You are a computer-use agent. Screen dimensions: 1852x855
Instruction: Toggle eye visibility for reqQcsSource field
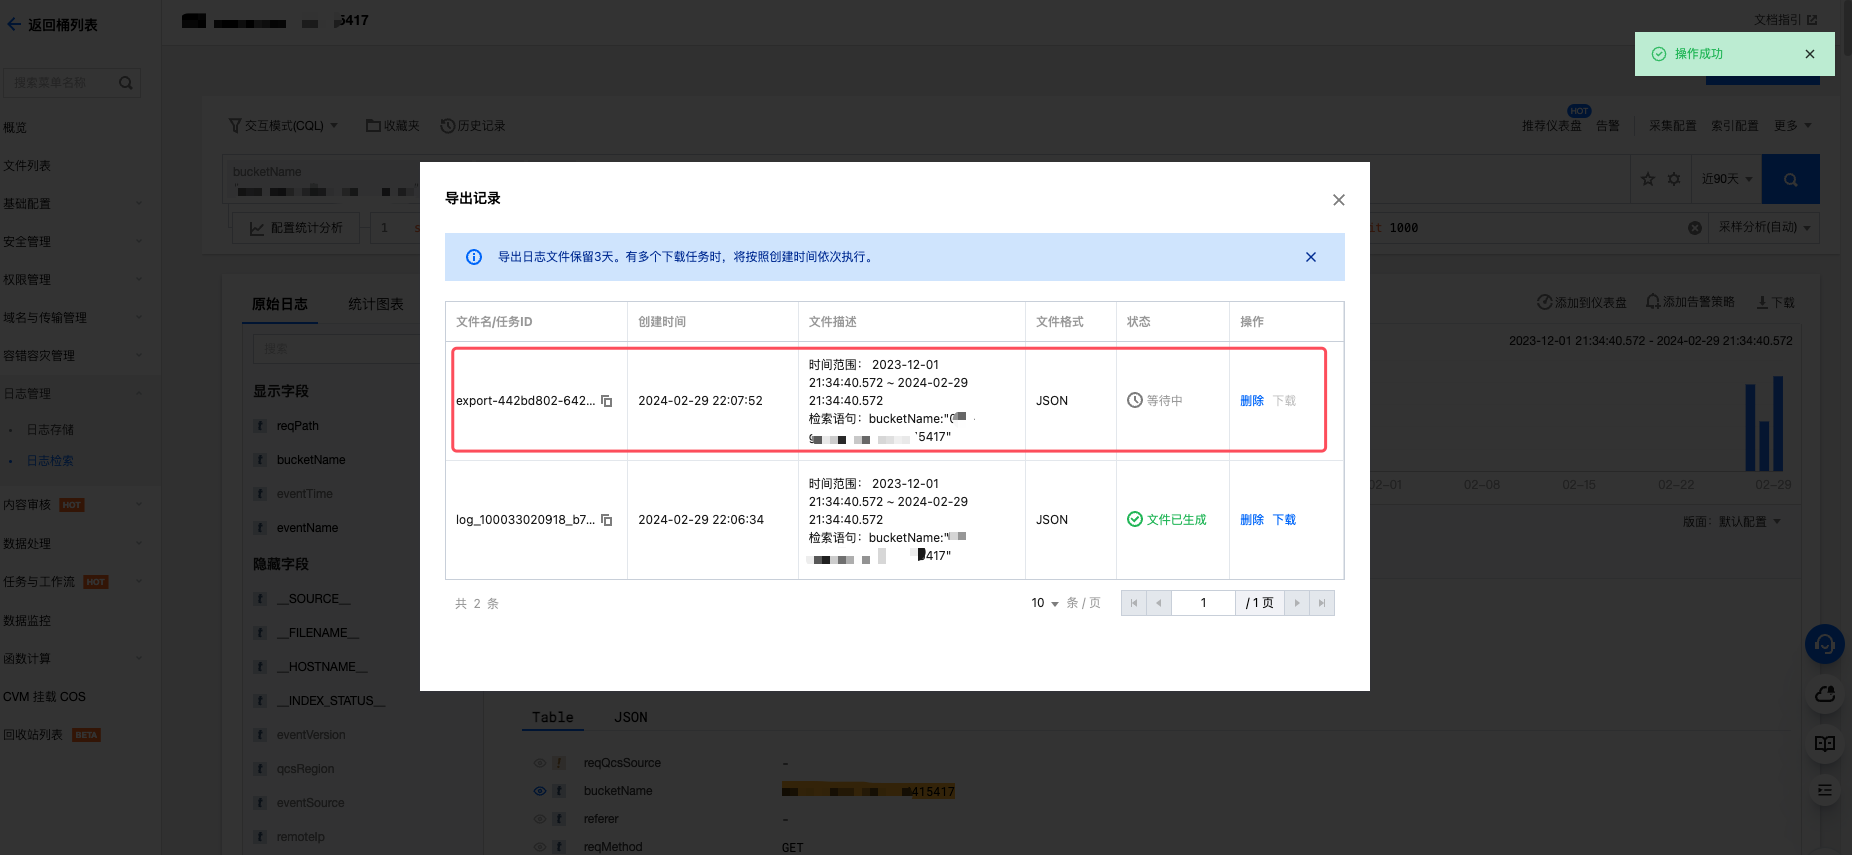[540, 763]
